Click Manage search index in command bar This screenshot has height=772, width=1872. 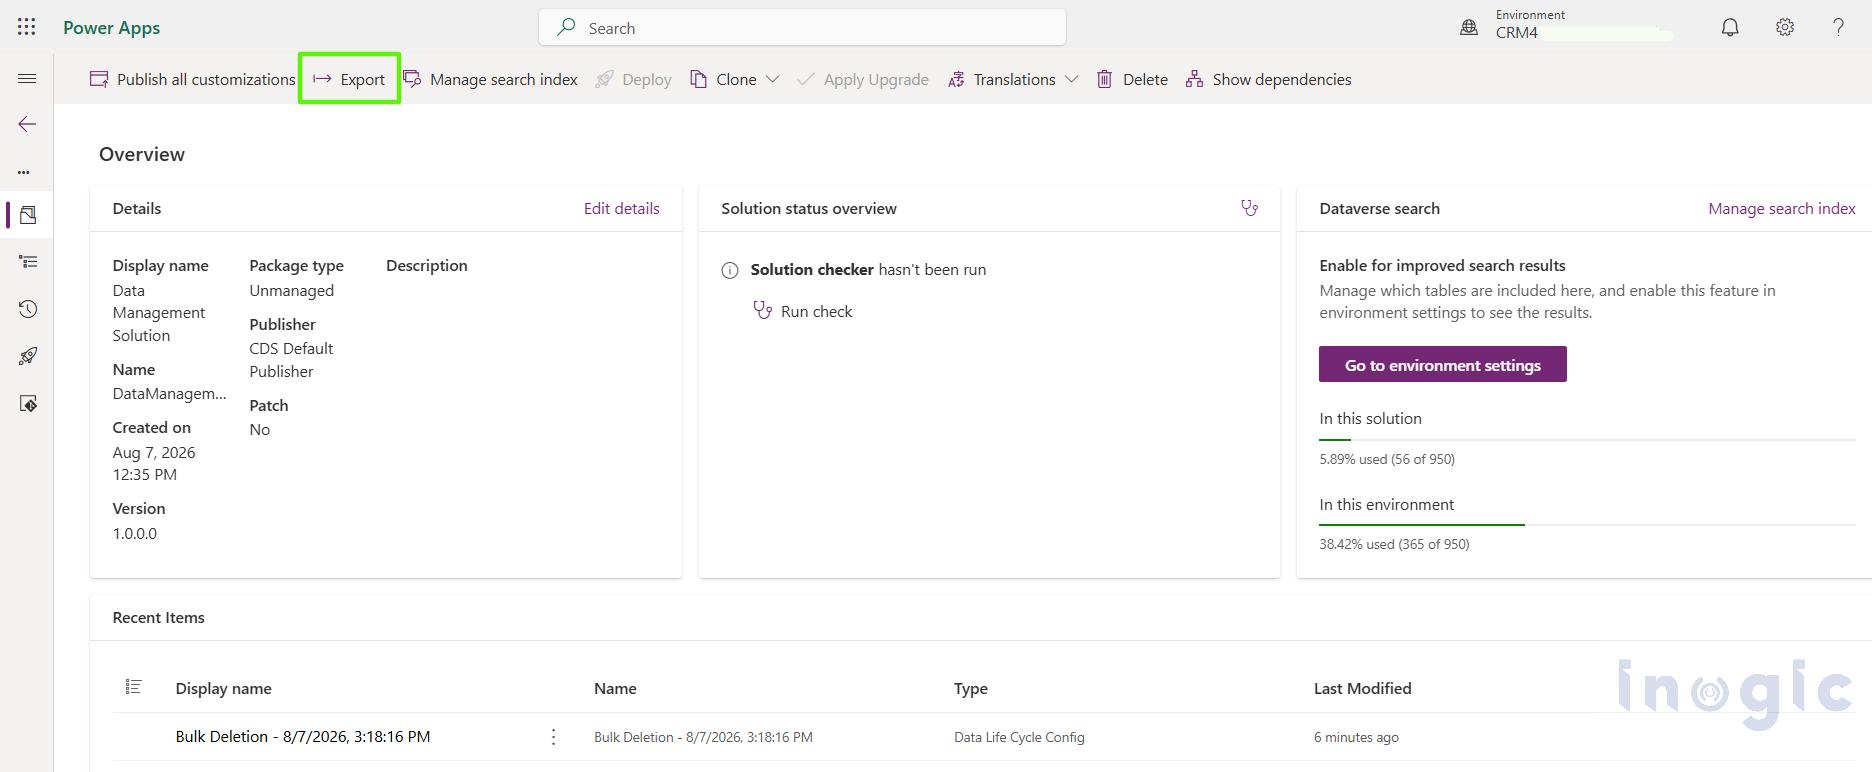490,79
